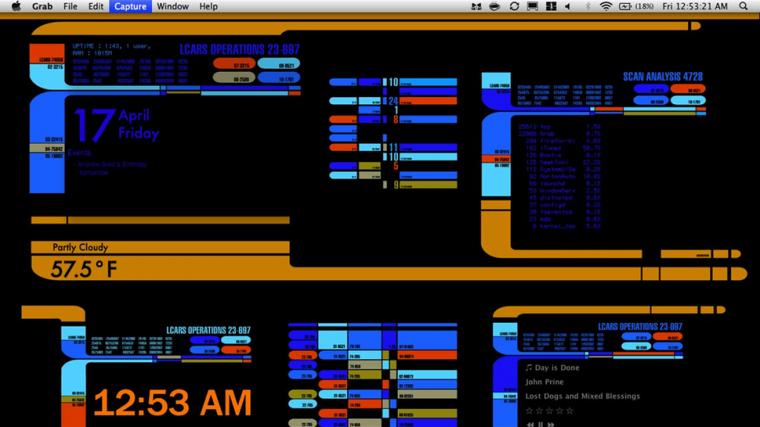The height and width of the screenshot is (427, 760).
Task: Click the battery status icon
Action: pyautogui.click(x=626, y=6)
